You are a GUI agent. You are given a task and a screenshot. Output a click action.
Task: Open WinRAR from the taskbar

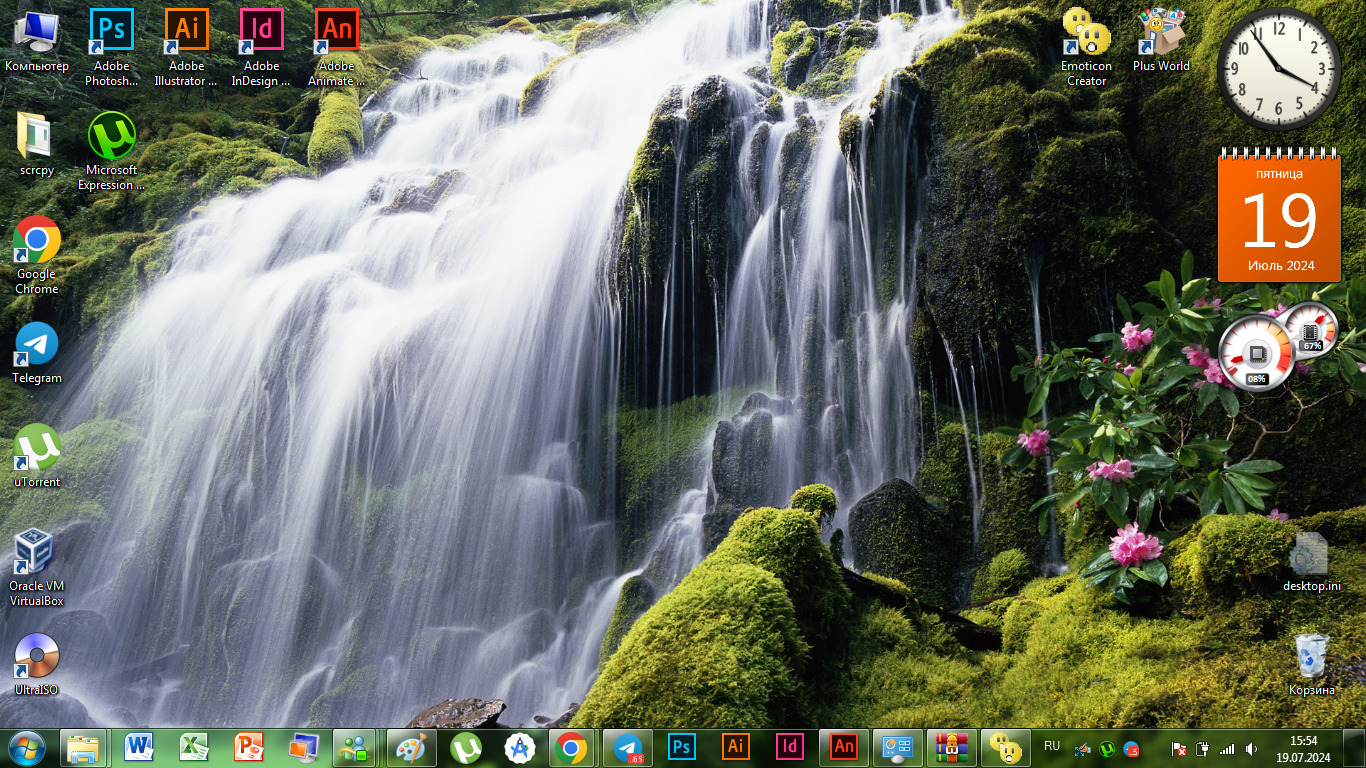951,747
